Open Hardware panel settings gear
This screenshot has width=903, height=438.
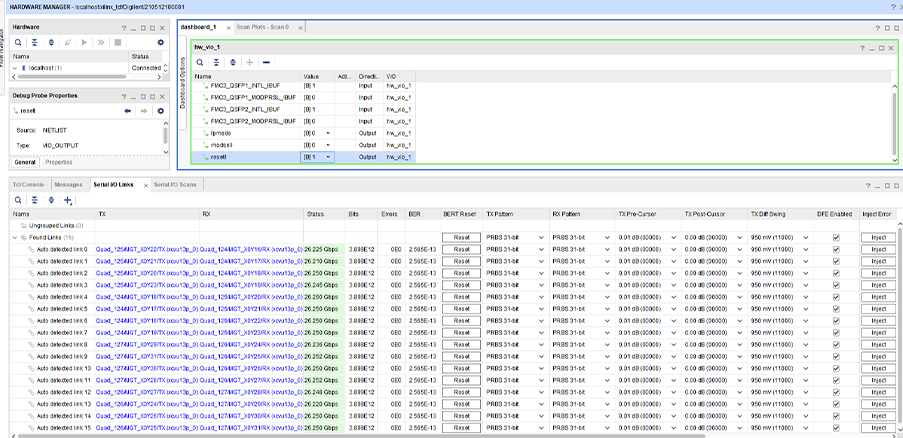(160, 42)
